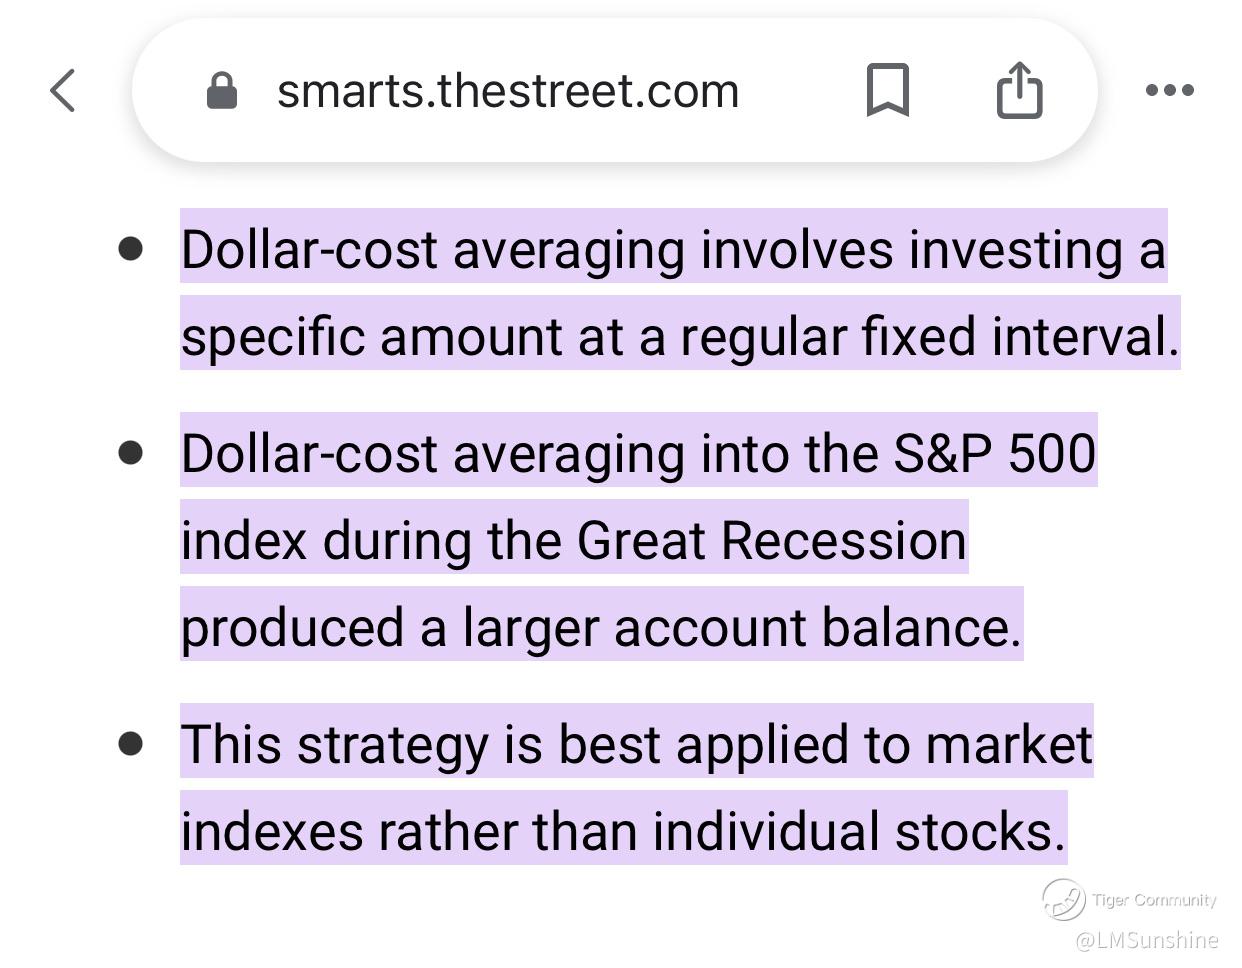This screenshot has height=968, width=1242.
Task: Click "produced a larger account balance" line
Action: coord(600,626)
